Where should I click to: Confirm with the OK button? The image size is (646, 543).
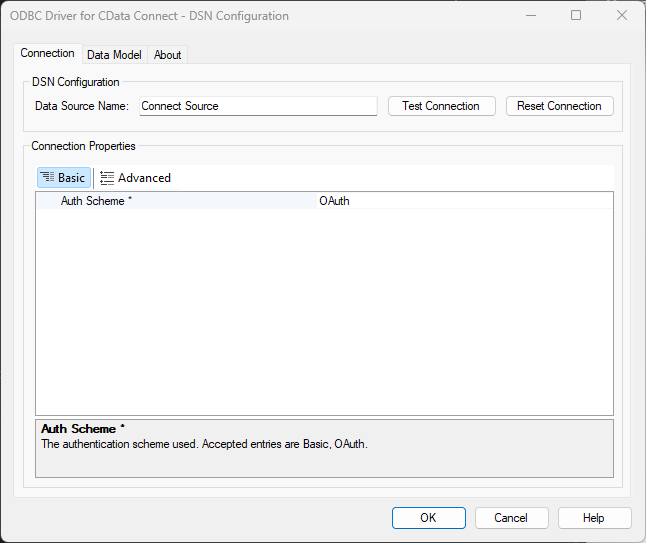tap(428, 518)
